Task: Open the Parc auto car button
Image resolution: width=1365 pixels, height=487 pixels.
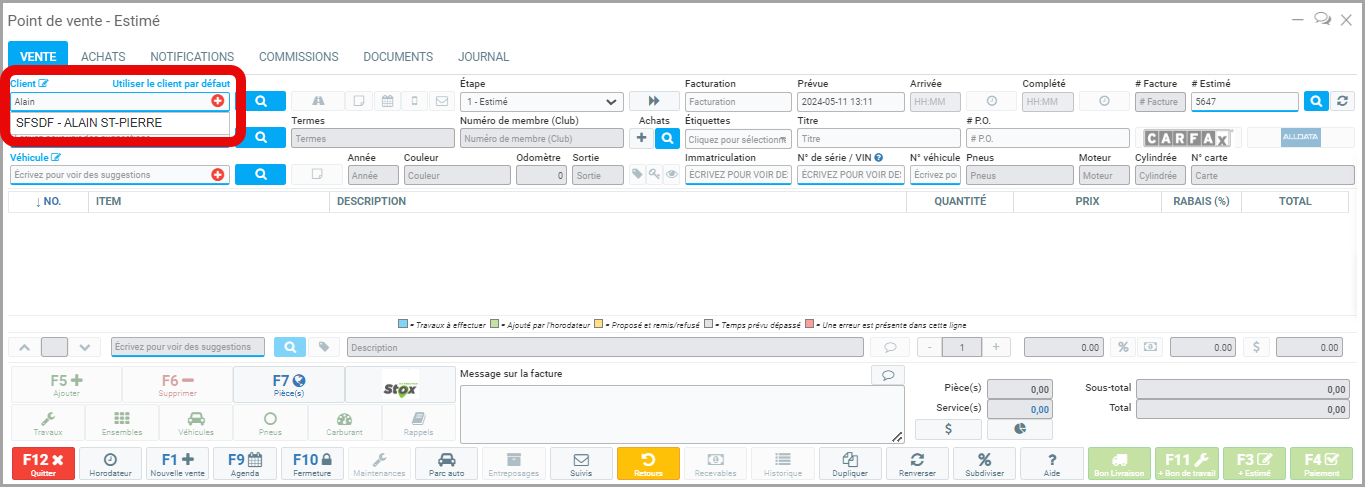Action: point(445,464)
